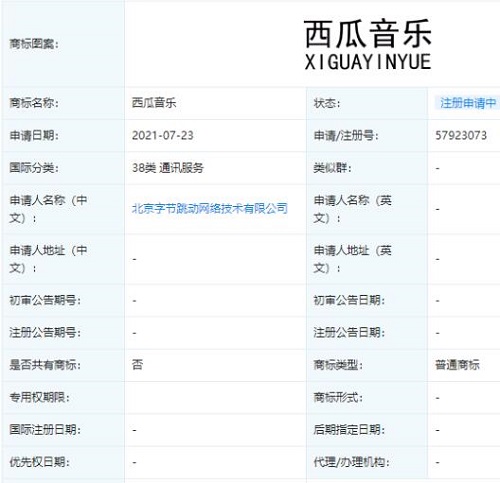Screen dimensions: 500x483
Task: Click the trademark name value 西瓜音乐
Action: [154, 103]
